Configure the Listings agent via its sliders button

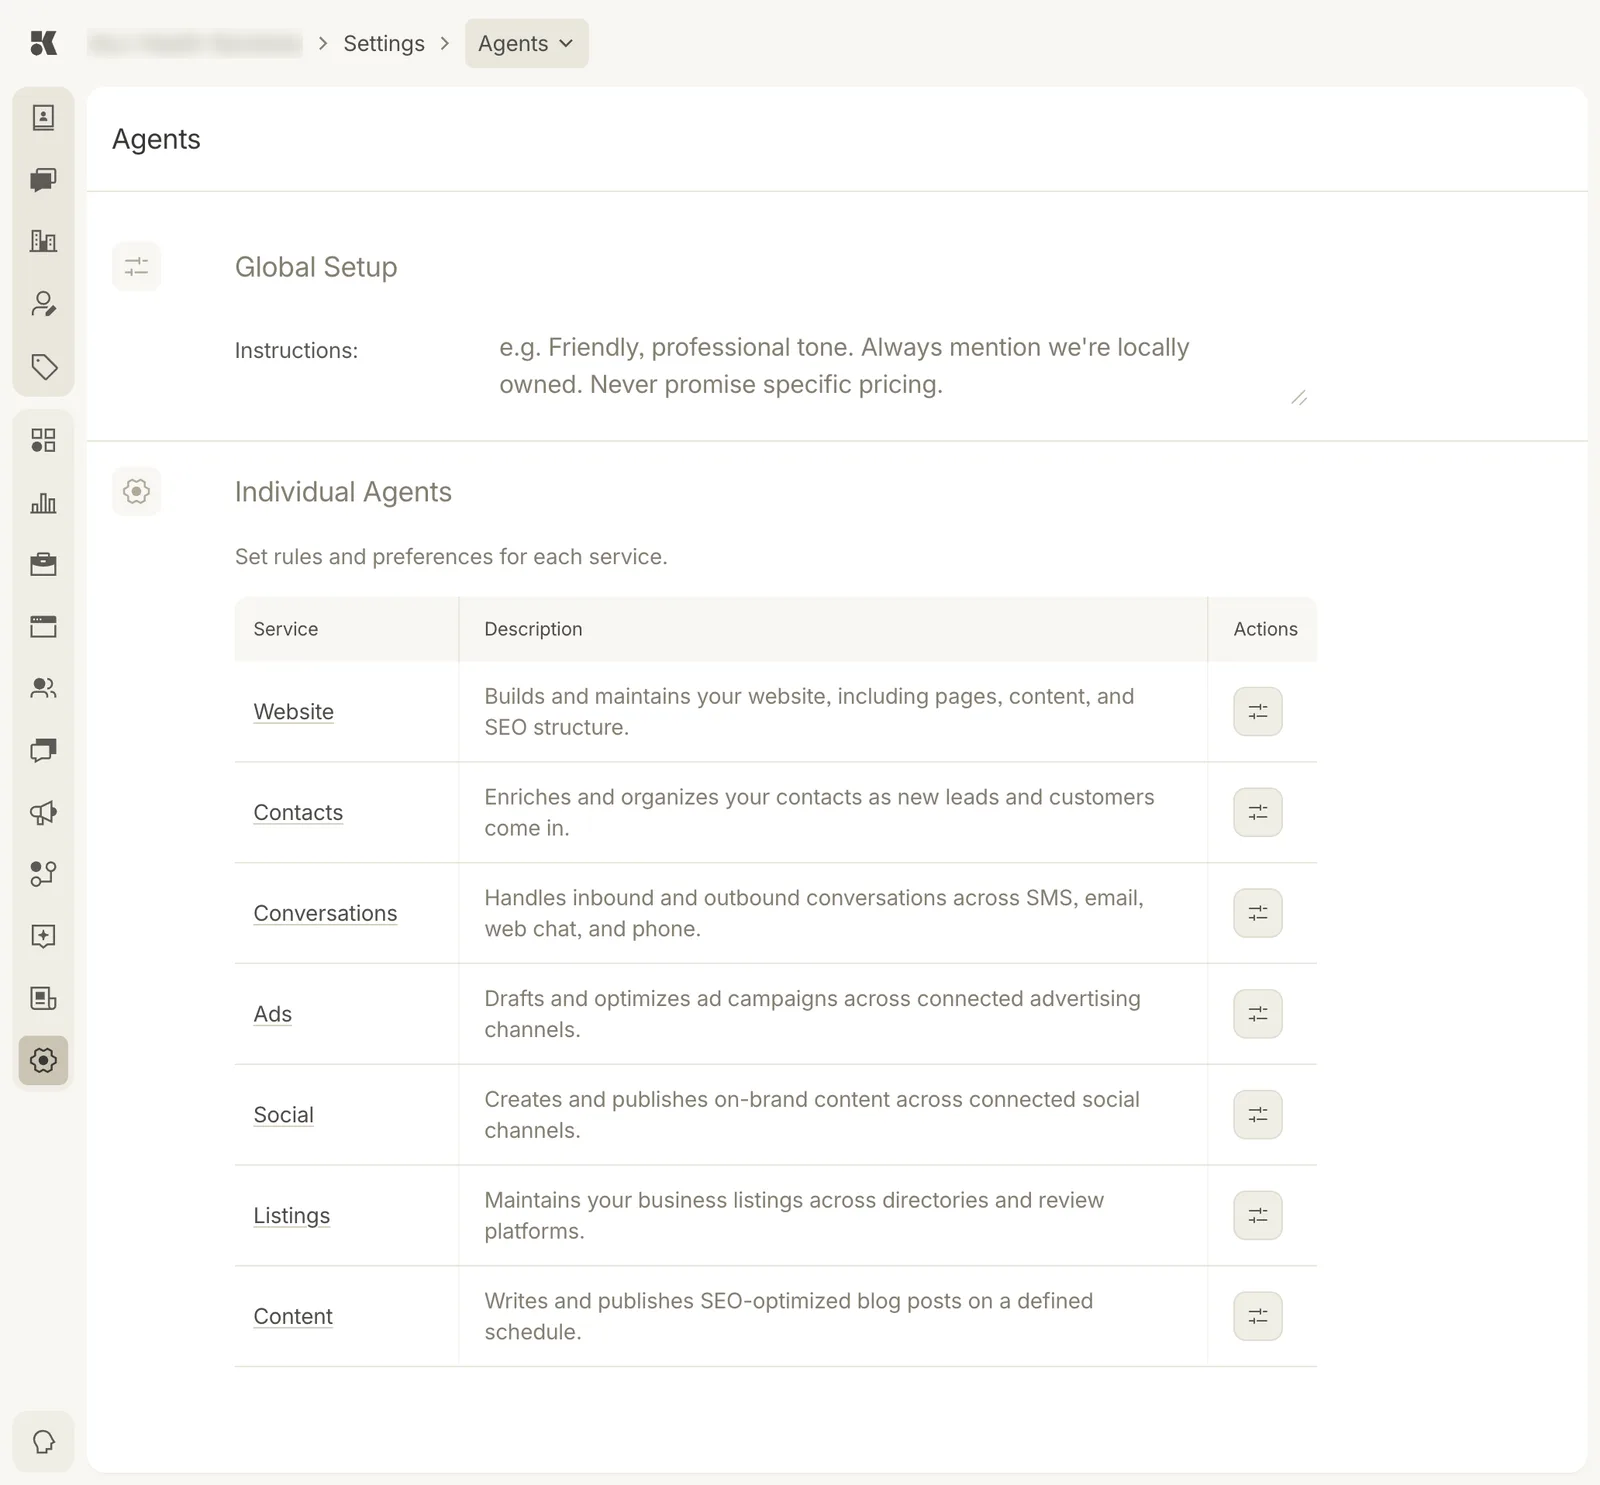point(1258,1216)
